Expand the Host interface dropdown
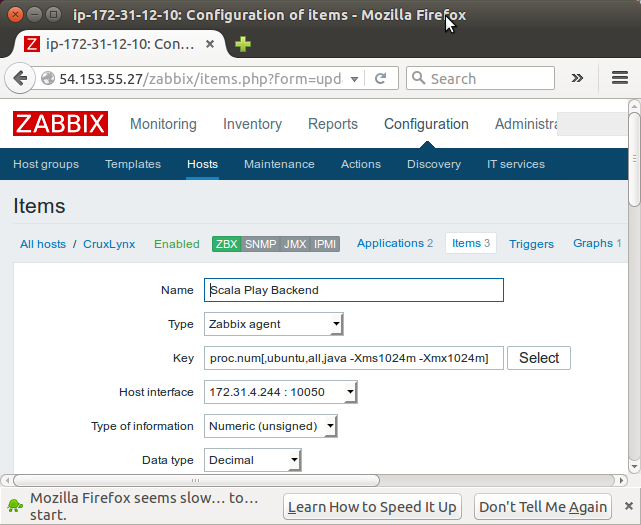This screenshot has width=641, height=525. point(280,392)
